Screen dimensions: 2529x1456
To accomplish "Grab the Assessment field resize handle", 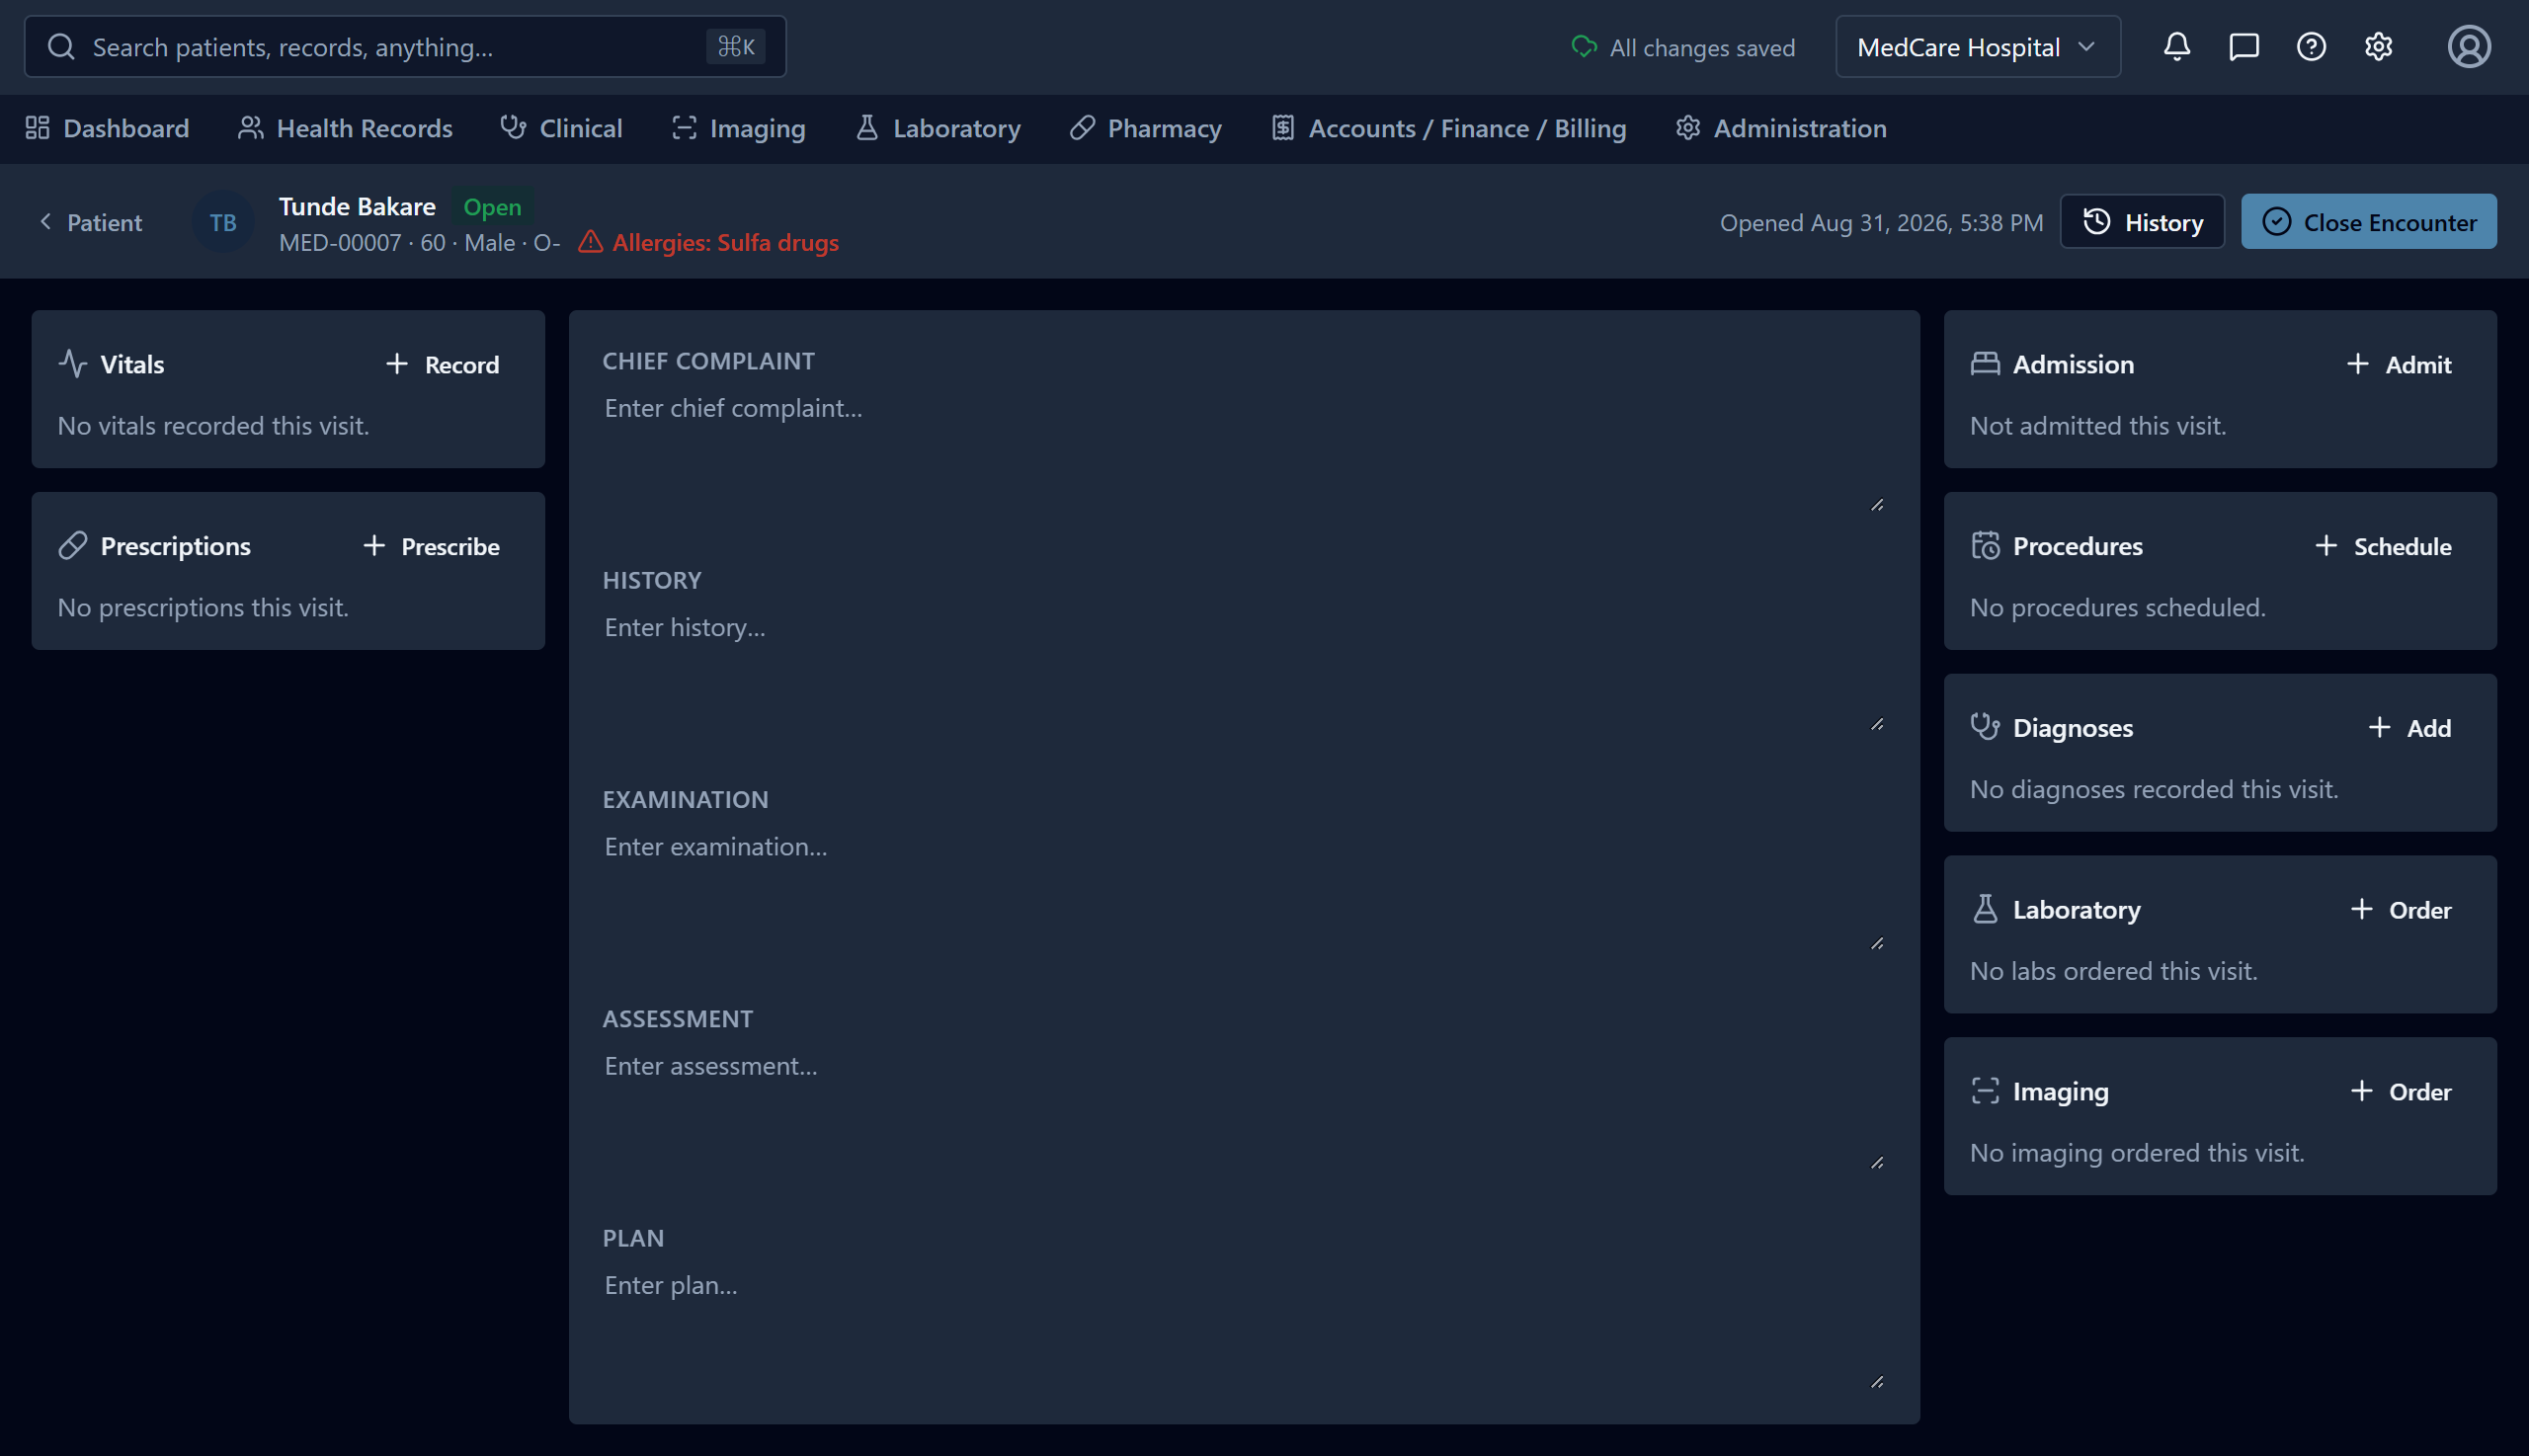I will click(1877, 1162).
